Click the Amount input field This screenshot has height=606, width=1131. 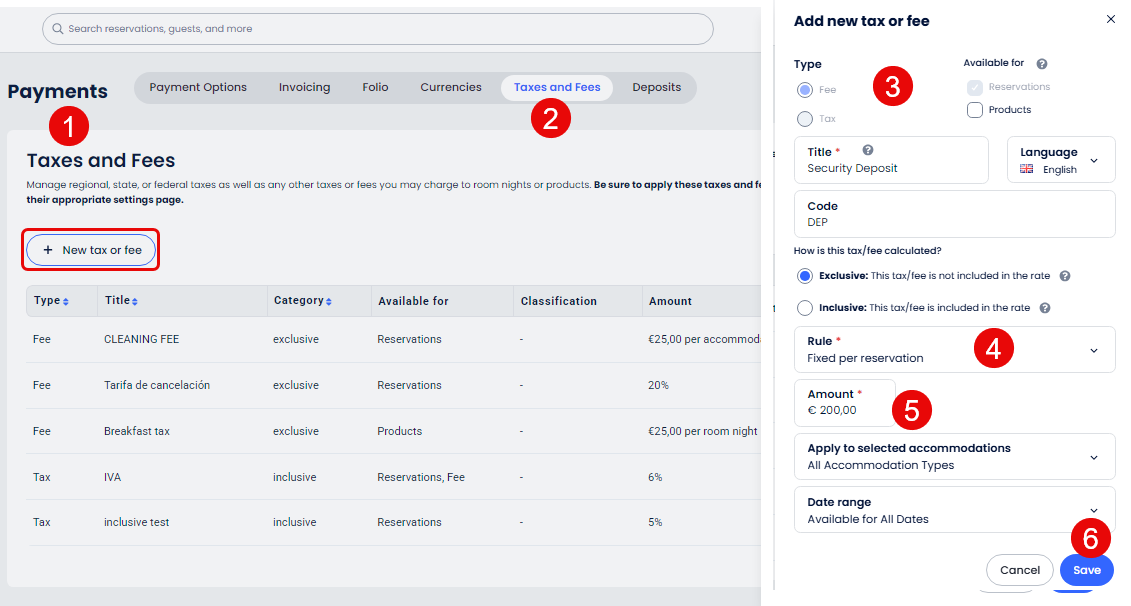tap(844, 409)
